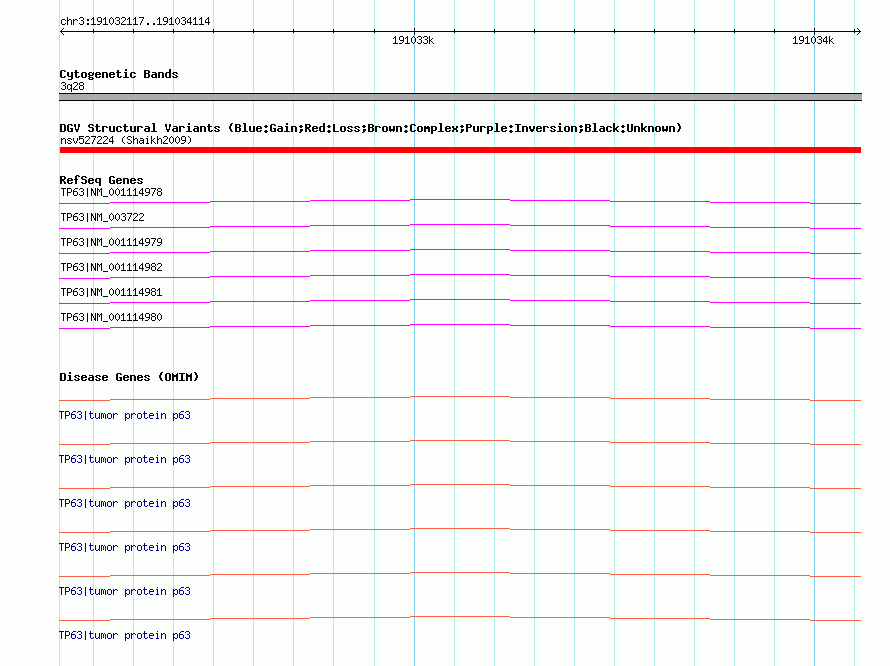This screenshot has height=666, width=890.
Task: Click the right arrow of the ruler
Action: pyautogui.click(x=858, y=31)
